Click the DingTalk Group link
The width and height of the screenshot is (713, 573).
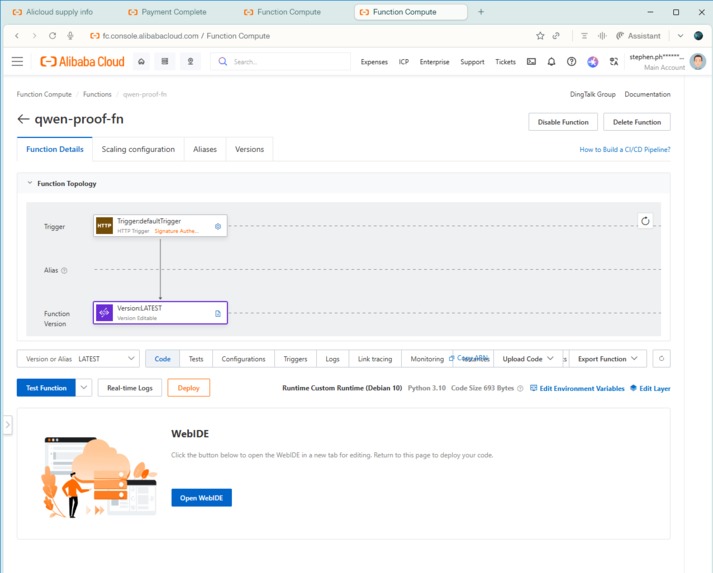tap(592, 94)
